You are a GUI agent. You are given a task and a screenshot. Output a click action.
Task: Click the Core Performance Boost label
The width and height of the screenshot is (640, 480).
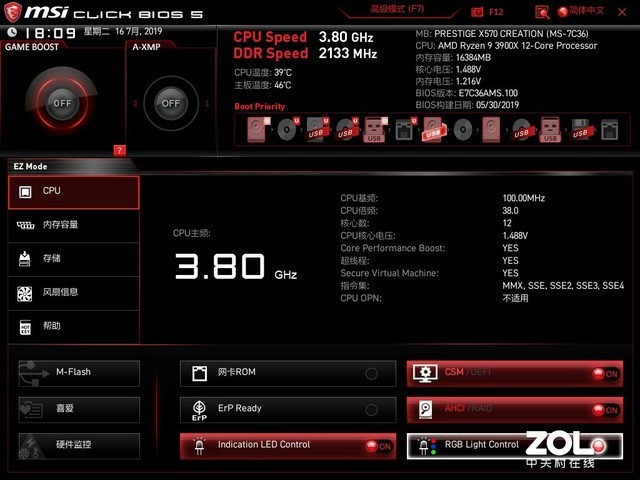point(393,248)
